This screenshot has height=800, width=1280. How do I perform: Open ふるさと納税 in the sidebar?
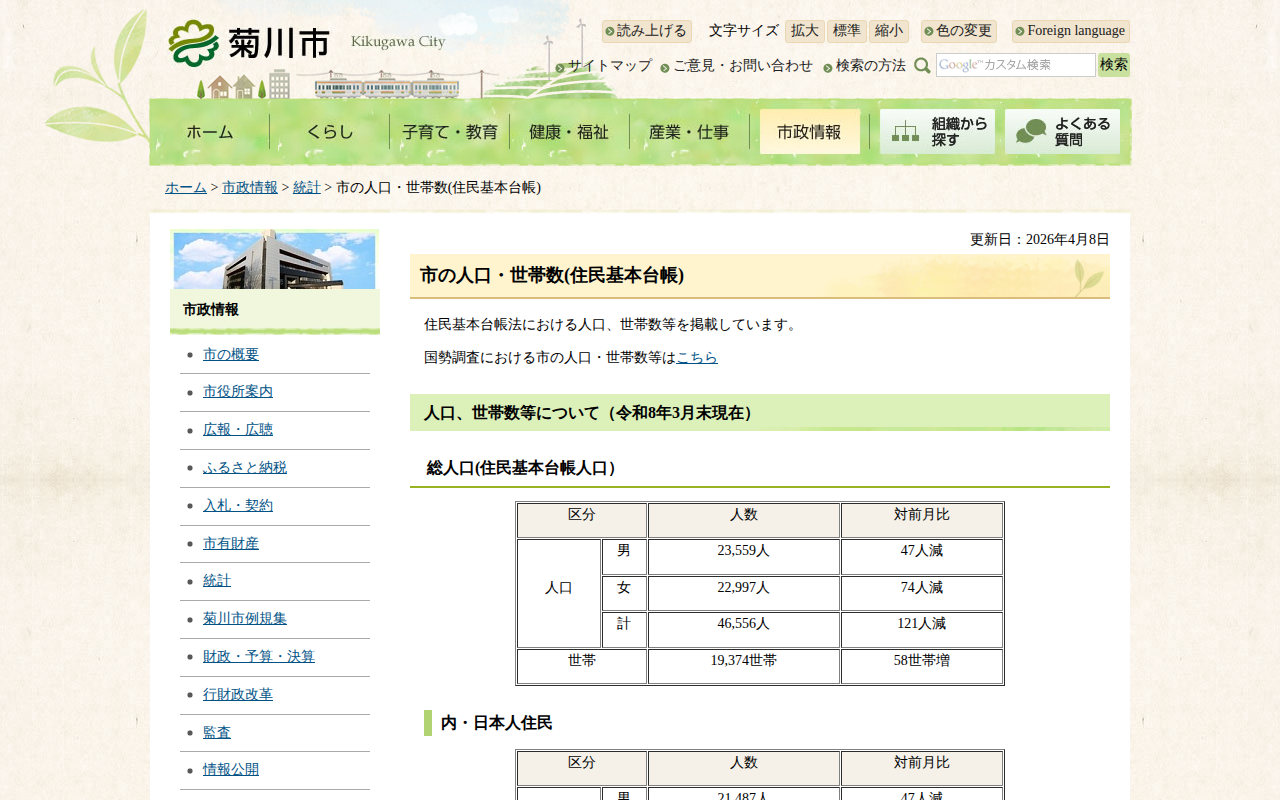pos(245,468)
